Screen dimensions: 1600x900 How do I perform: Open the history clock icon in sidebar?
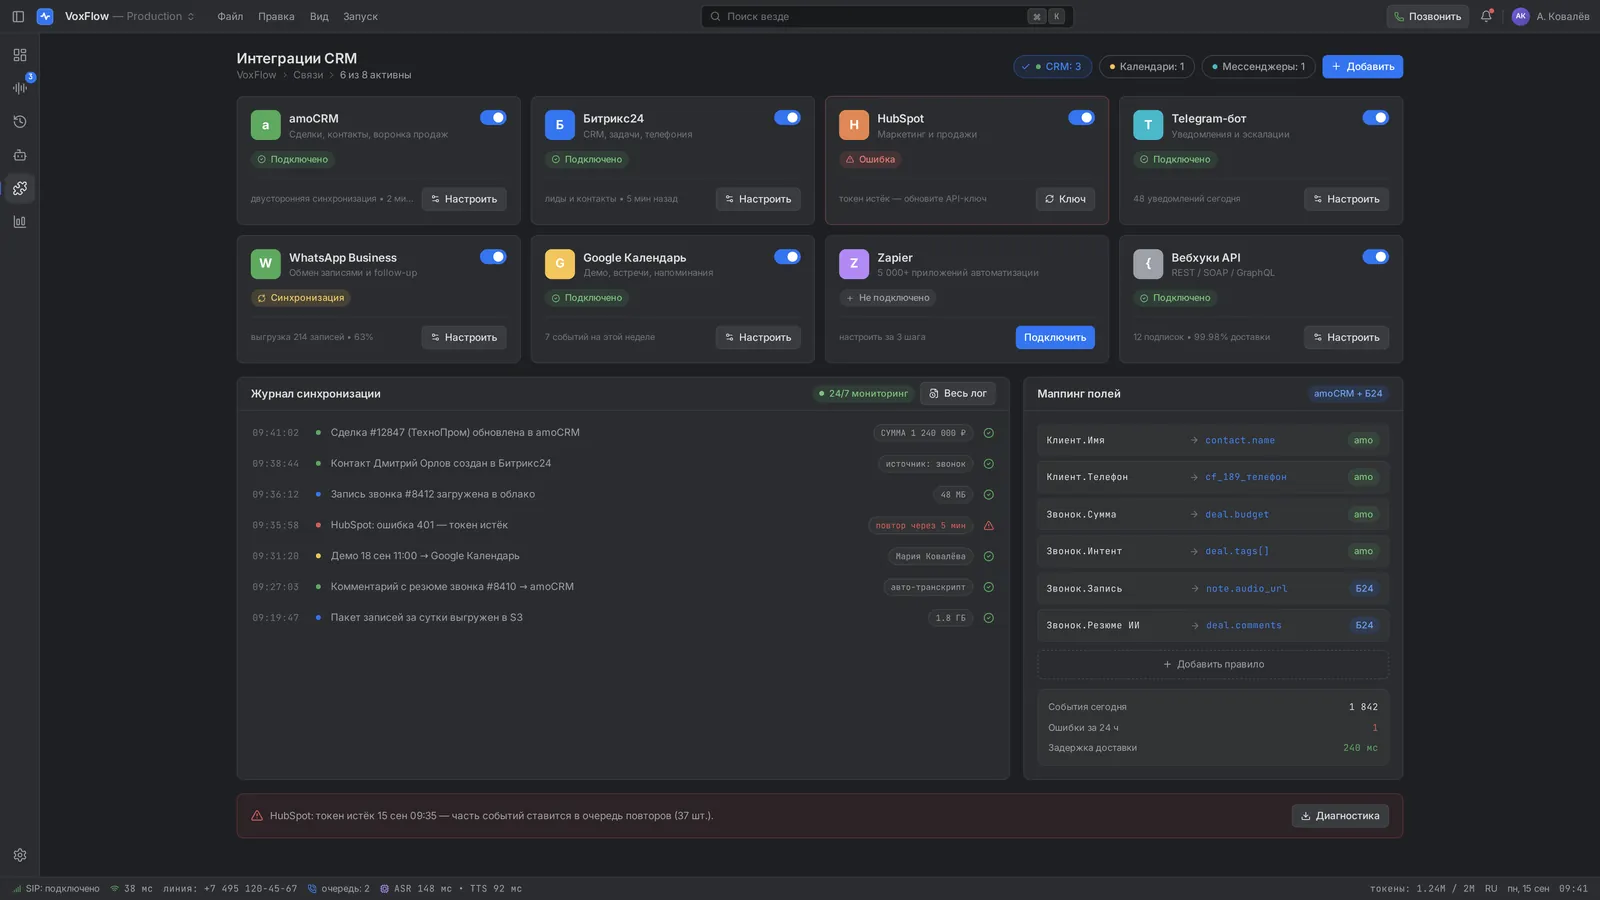click(20, 122)
